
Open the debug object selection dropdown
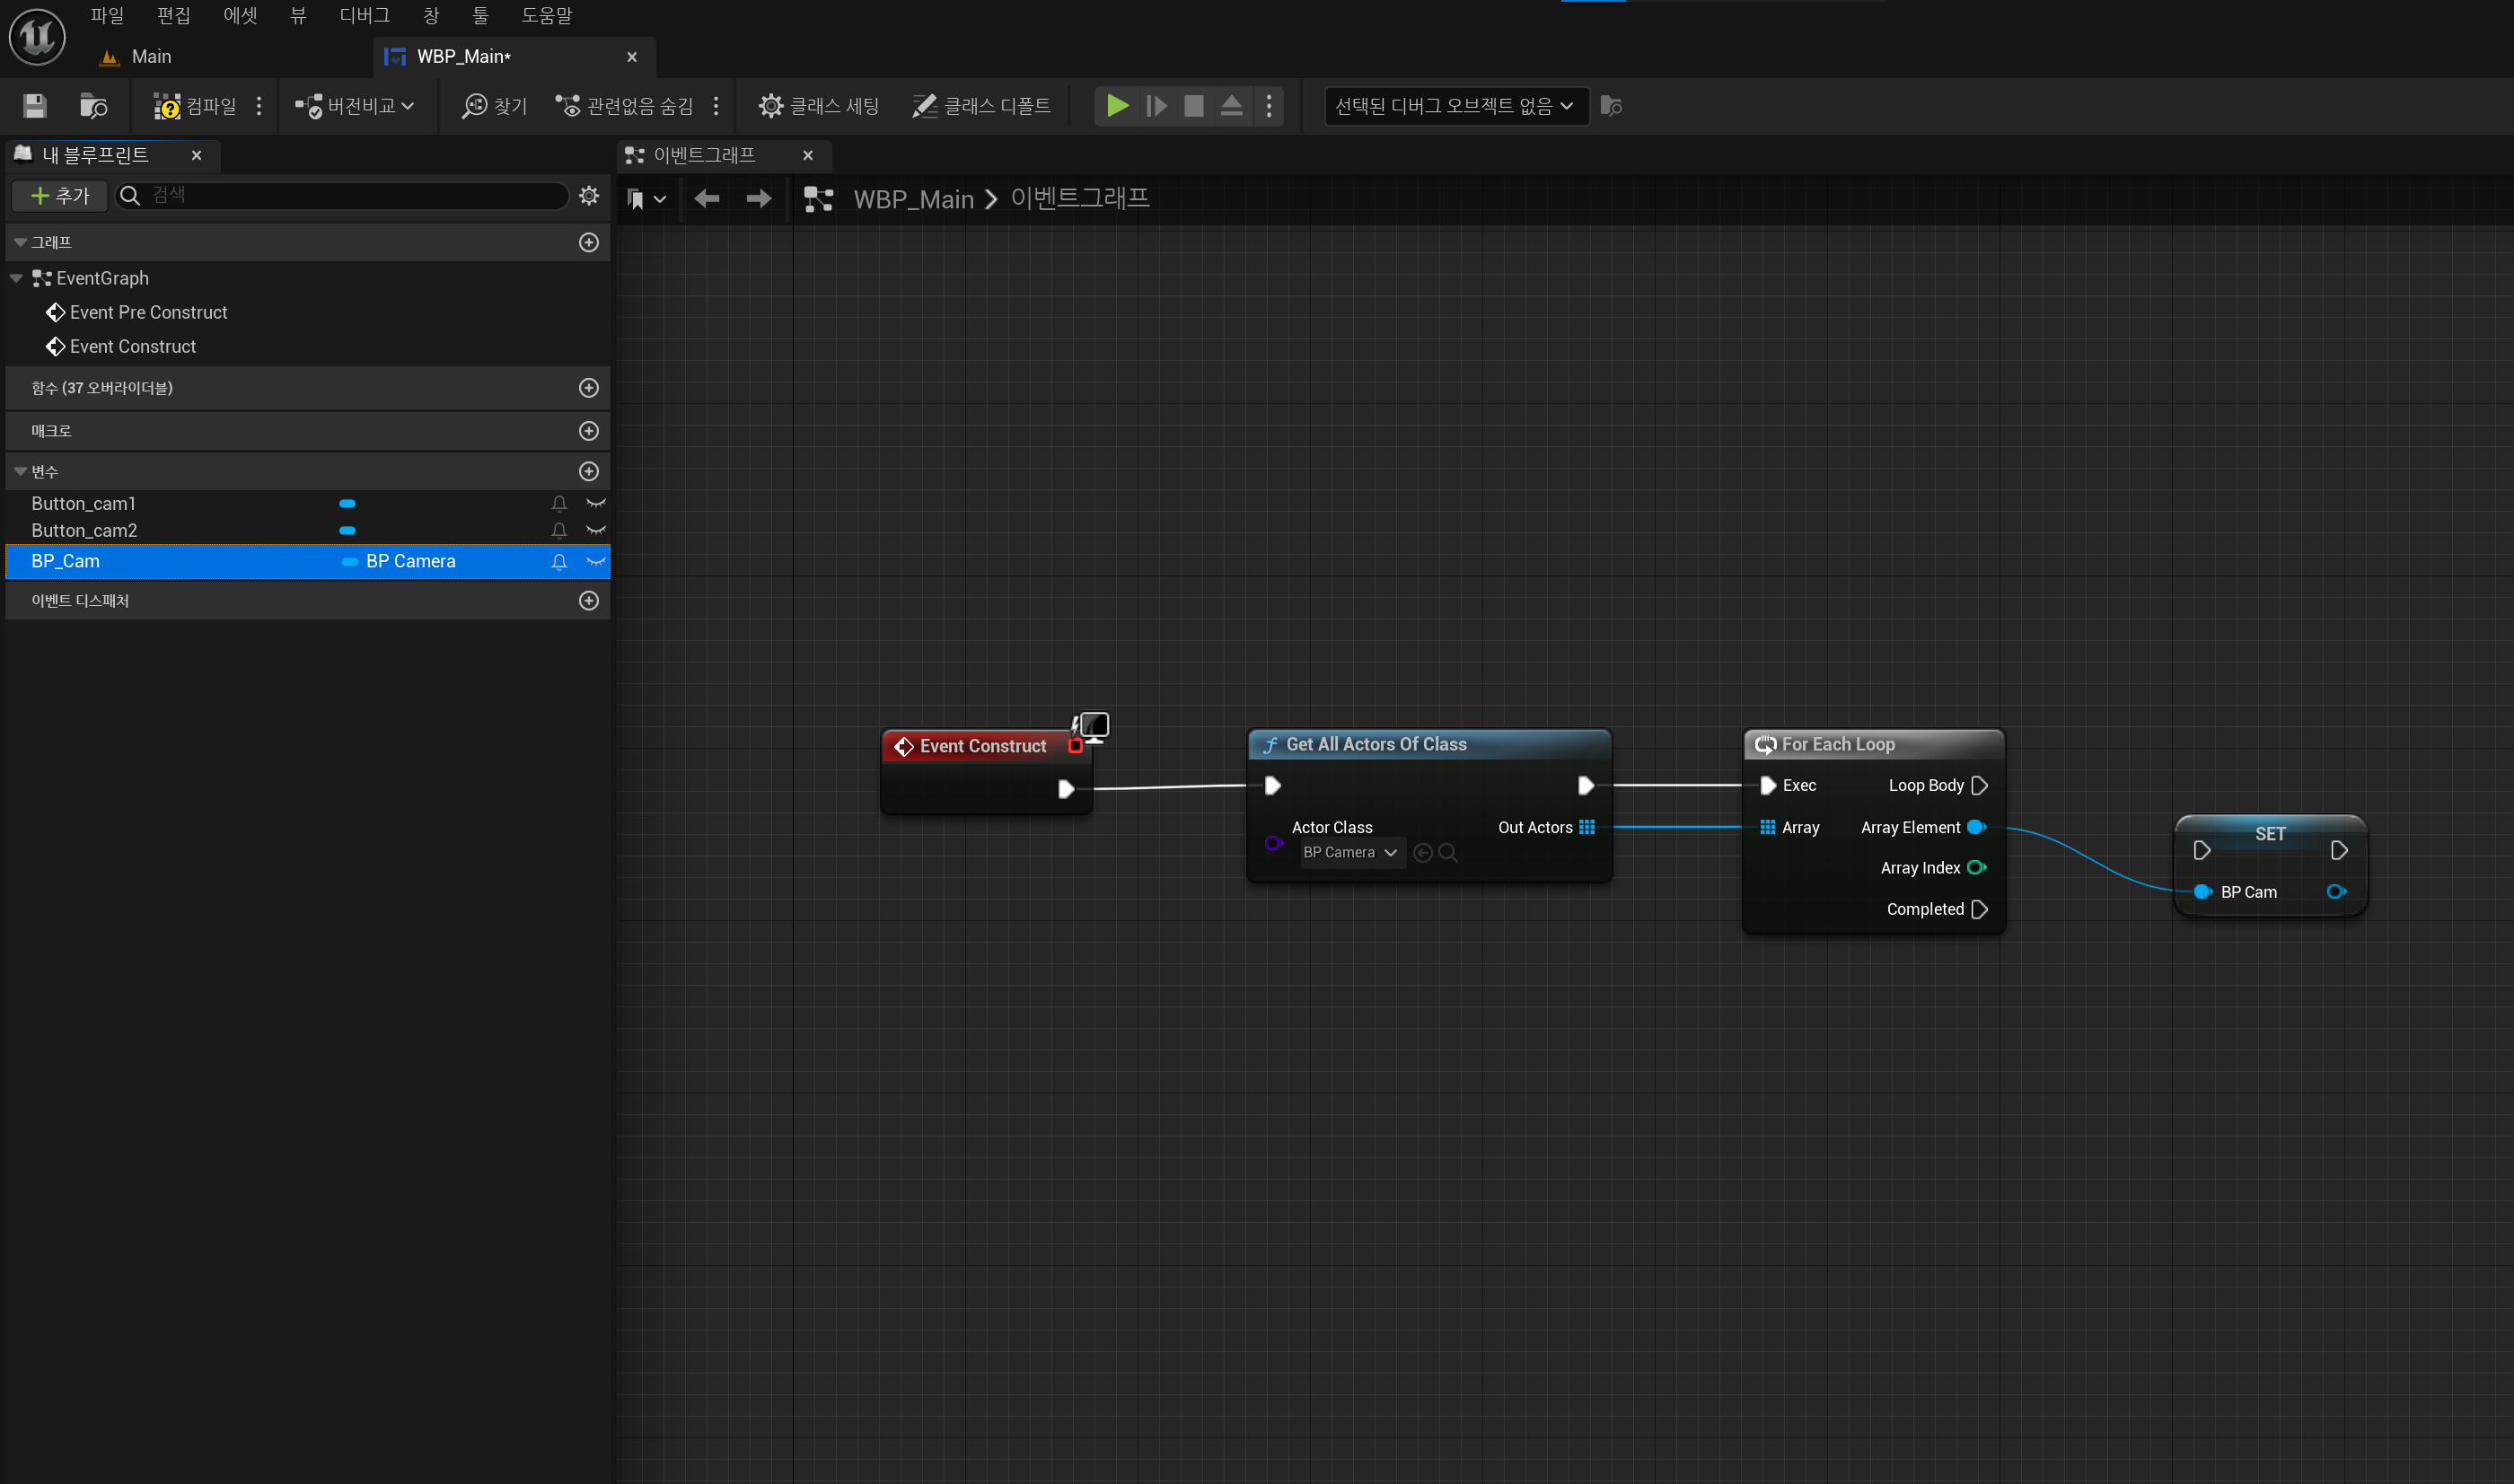[1455, 106]
